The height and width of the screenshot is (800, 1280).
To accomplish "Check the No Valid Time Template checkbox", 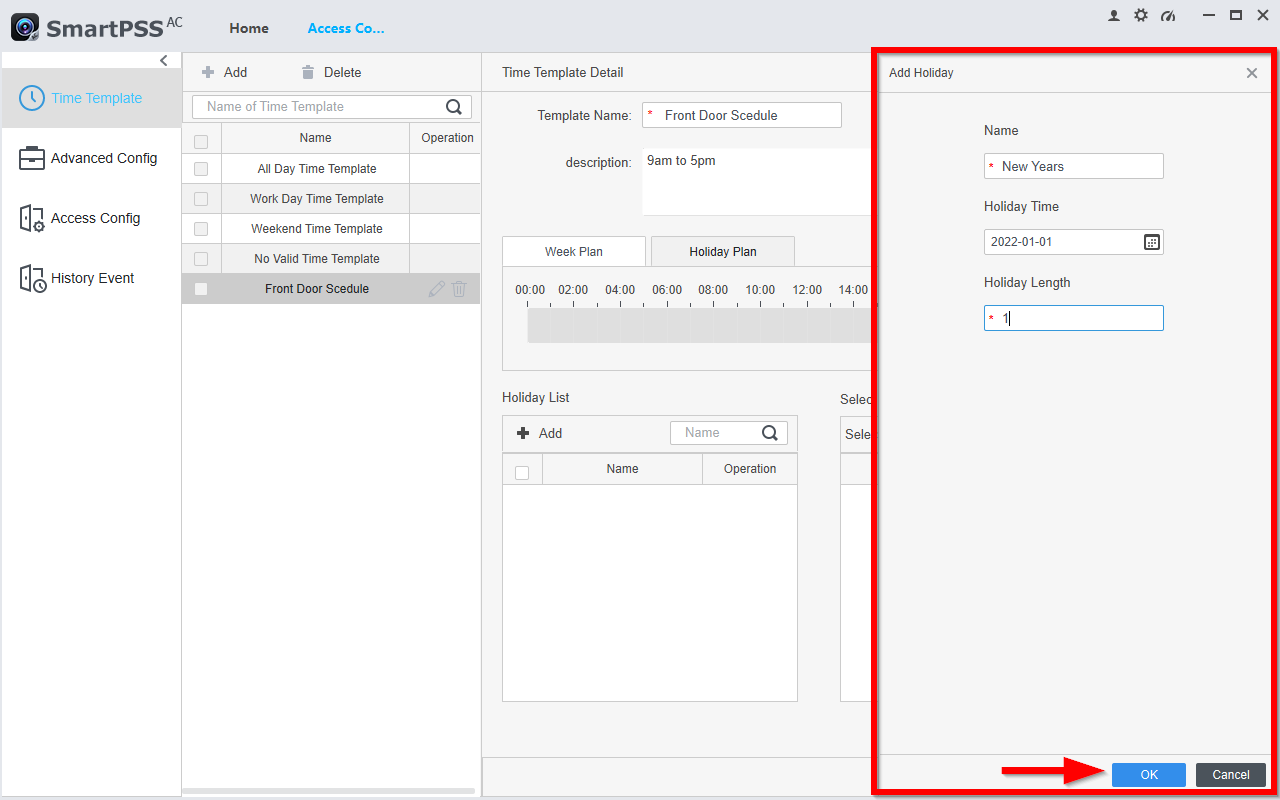I will (201, 259).
